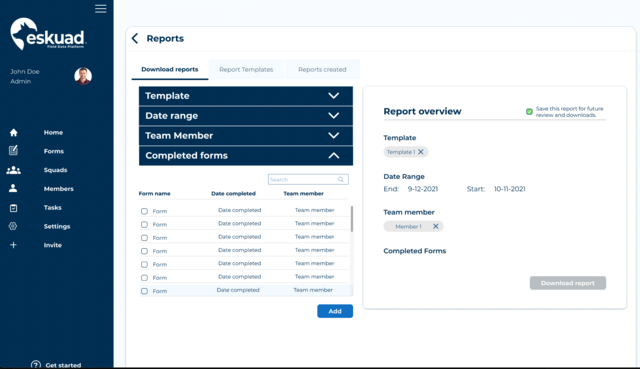The height and width of the screenshot is (369, 640).
Task: Uncheck Save this report for future review
Action: 529,111
